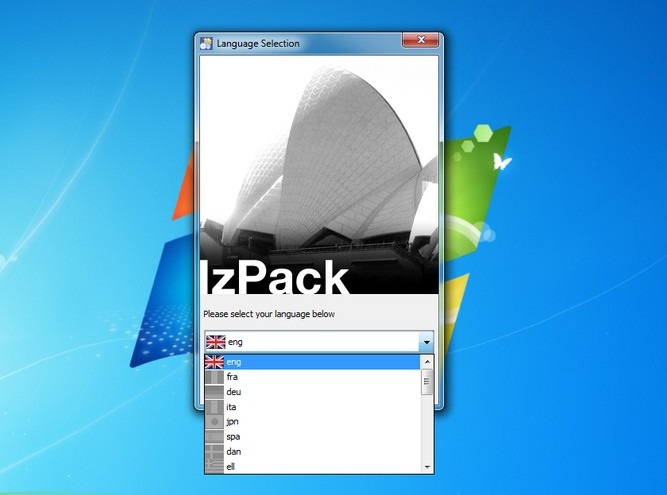The height and width of the screenshot is (495, 667).
Task: Select spa in the language list
Action: pos(313,437)
